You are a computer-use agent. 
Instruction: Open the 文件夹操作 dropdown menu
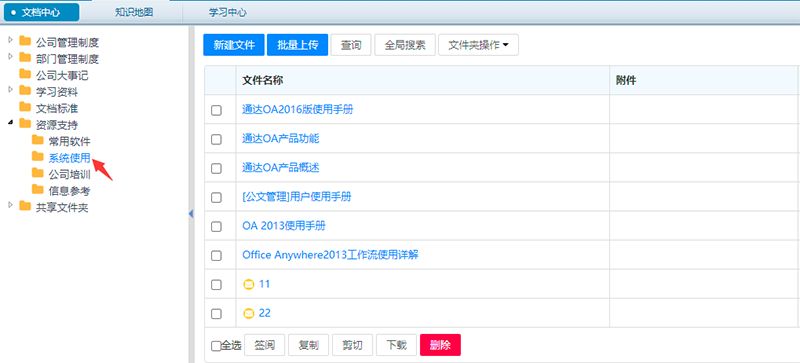pos(479,45)
